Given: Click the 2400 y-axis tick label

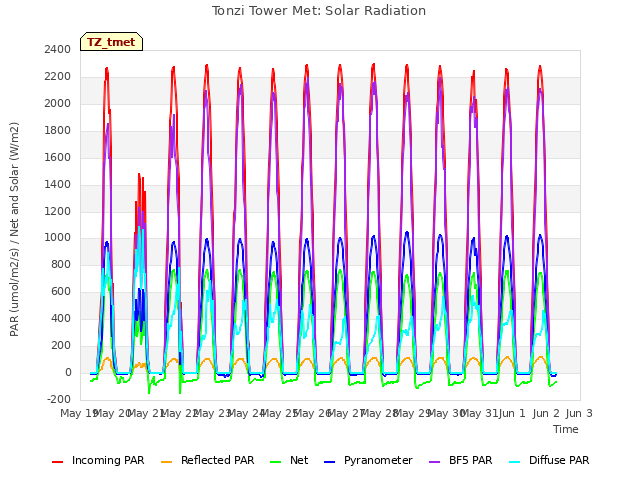Looking at the screenshot, I should pyautogui.click(x=58, y=49).
